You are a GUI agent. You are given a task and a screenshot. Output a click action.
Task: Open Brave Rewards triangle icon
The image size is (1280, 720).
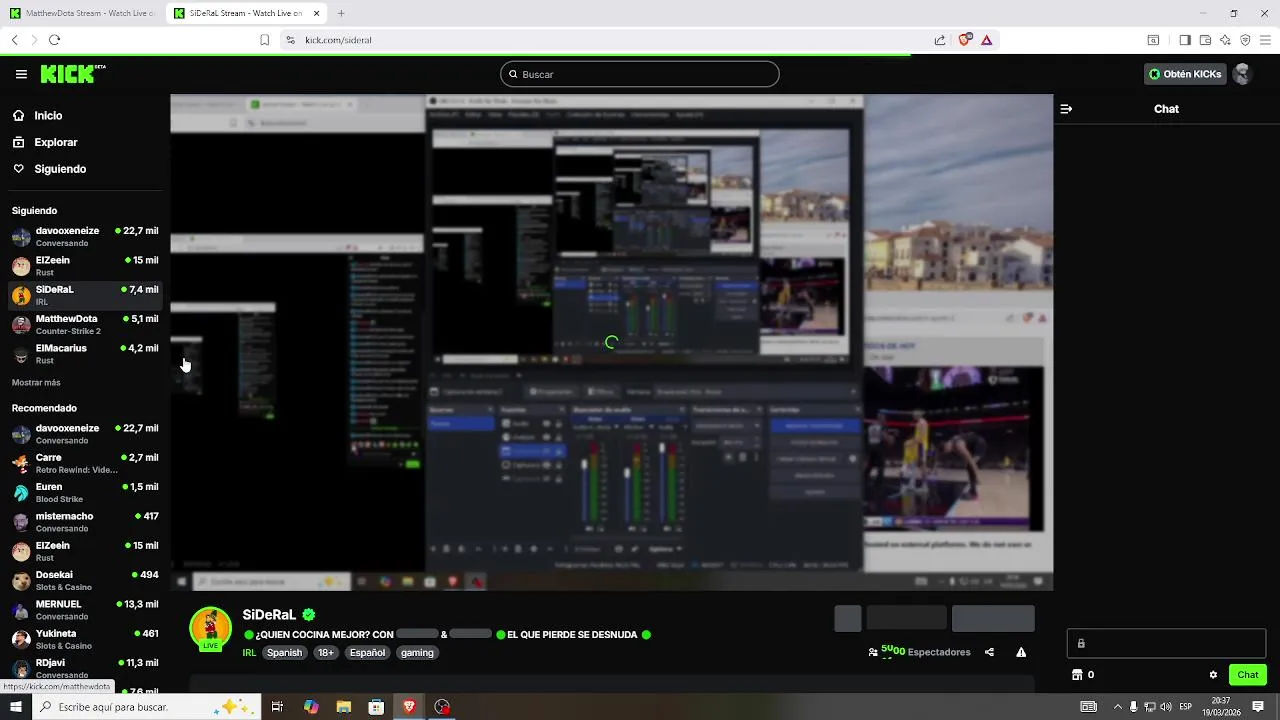click(x=987, y=40)
